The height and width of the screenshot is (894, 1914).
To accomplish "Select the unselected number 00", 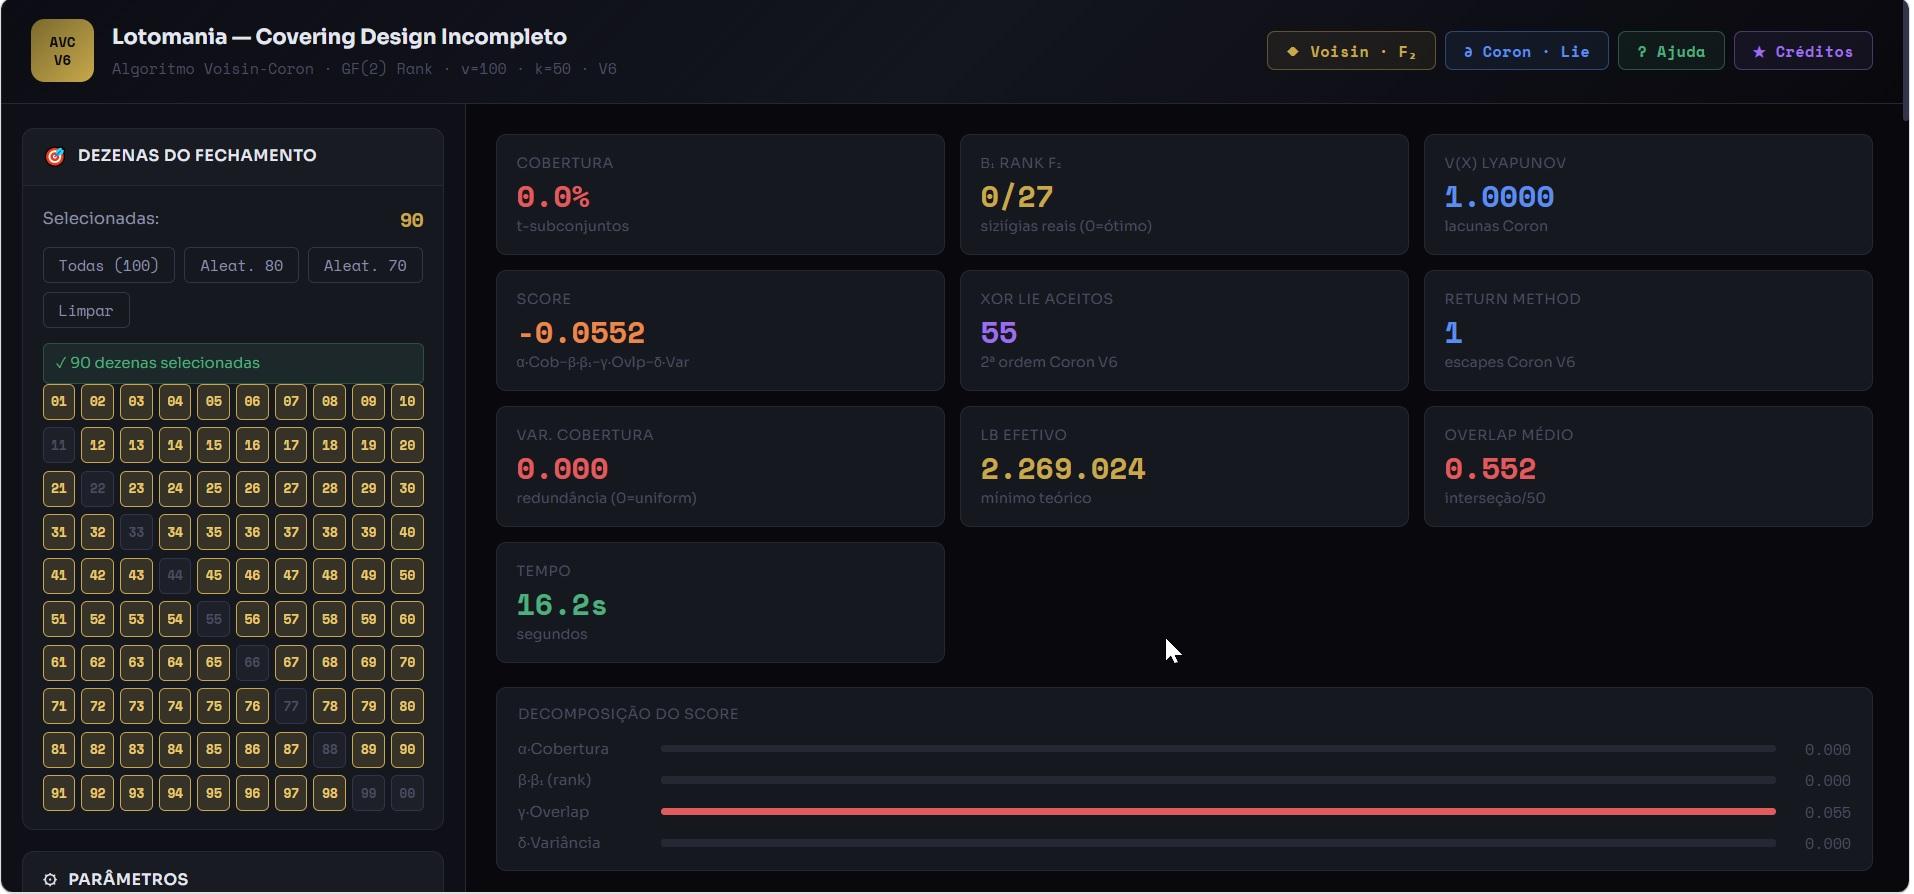I will pos(407,793).
